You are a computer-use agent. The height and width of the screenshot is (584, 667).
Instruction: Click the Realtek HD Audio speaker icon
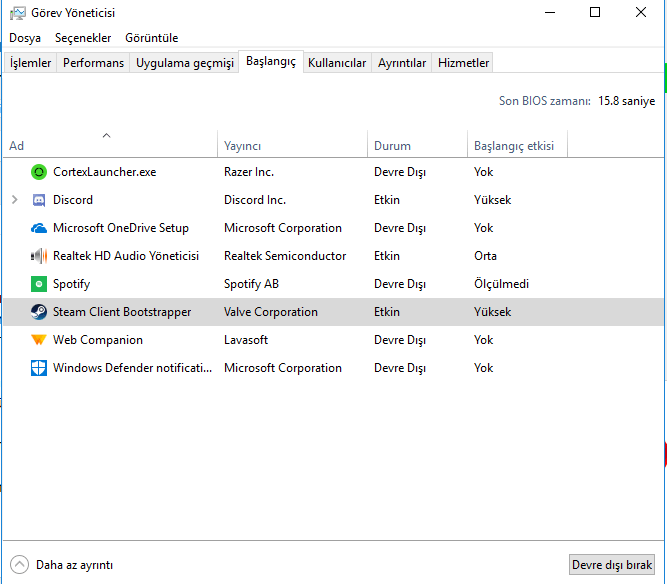tap(39, 256)
